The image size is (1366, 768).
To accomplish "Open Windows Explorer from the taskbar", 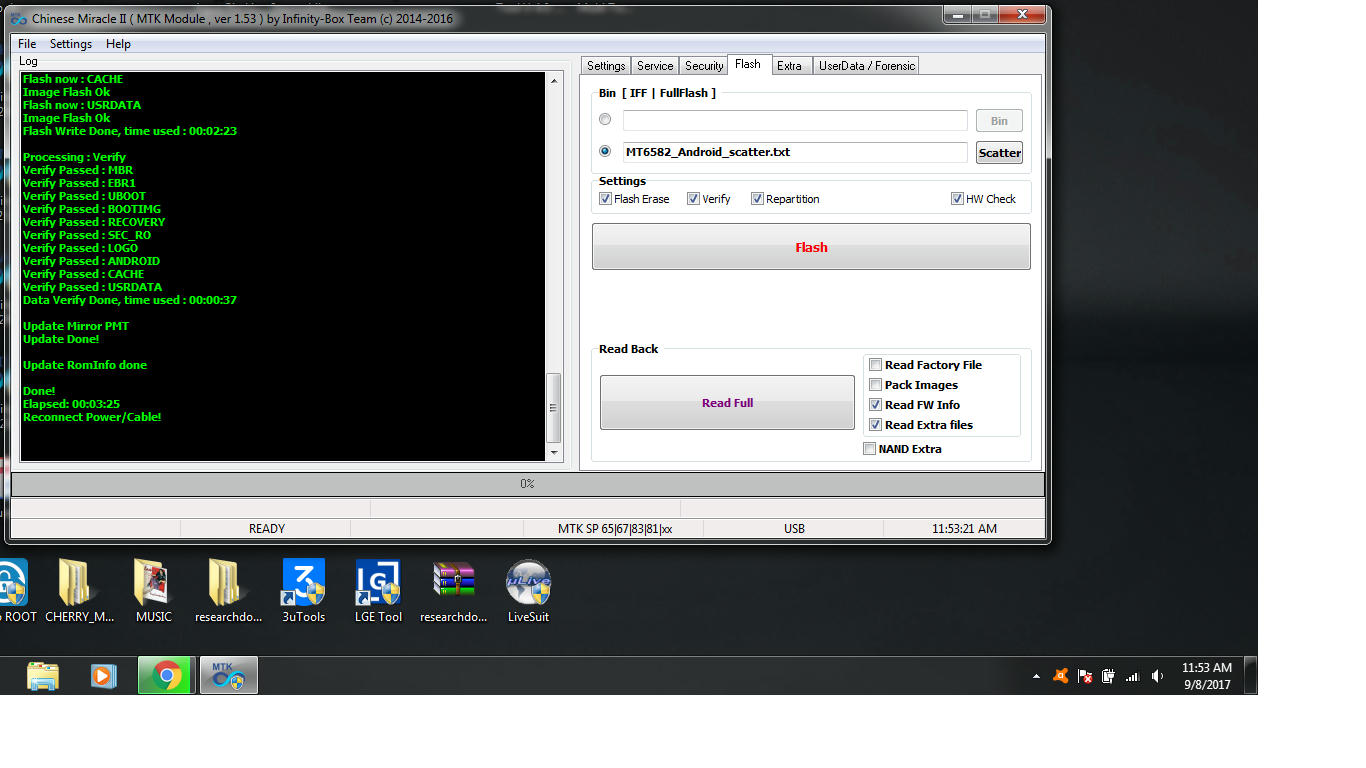I will coord(43,676).
